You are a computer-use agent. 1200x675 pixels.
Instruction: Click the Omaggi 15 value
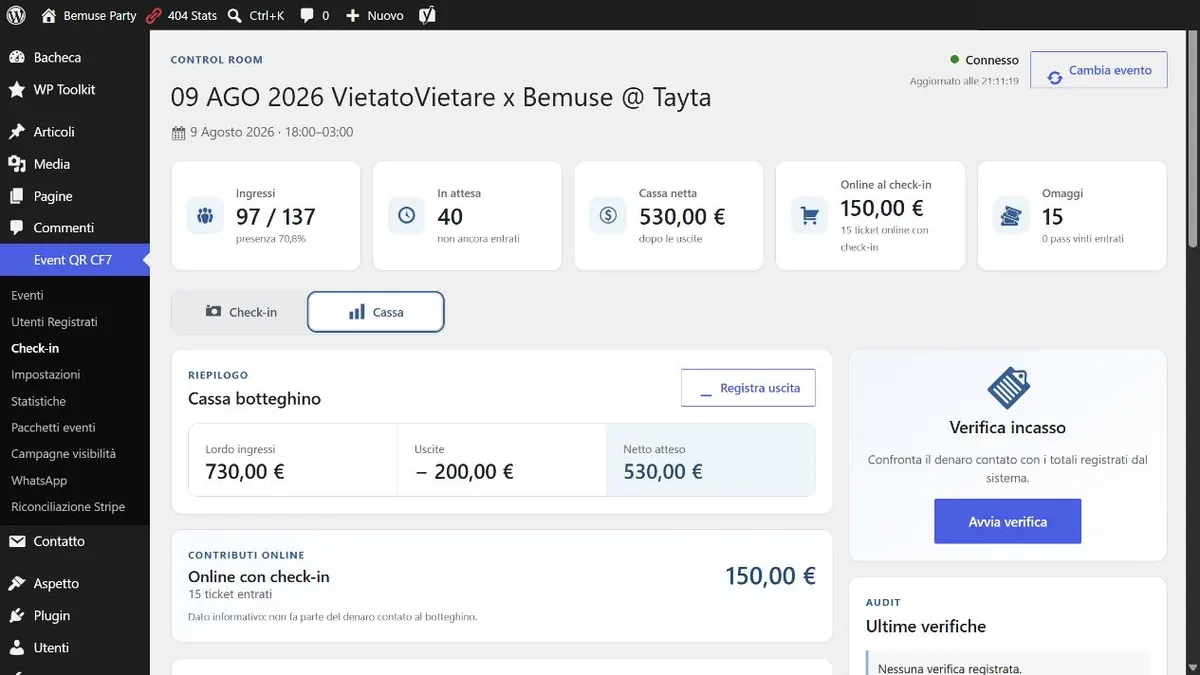pyautogui.click(x=1052, y=216)
